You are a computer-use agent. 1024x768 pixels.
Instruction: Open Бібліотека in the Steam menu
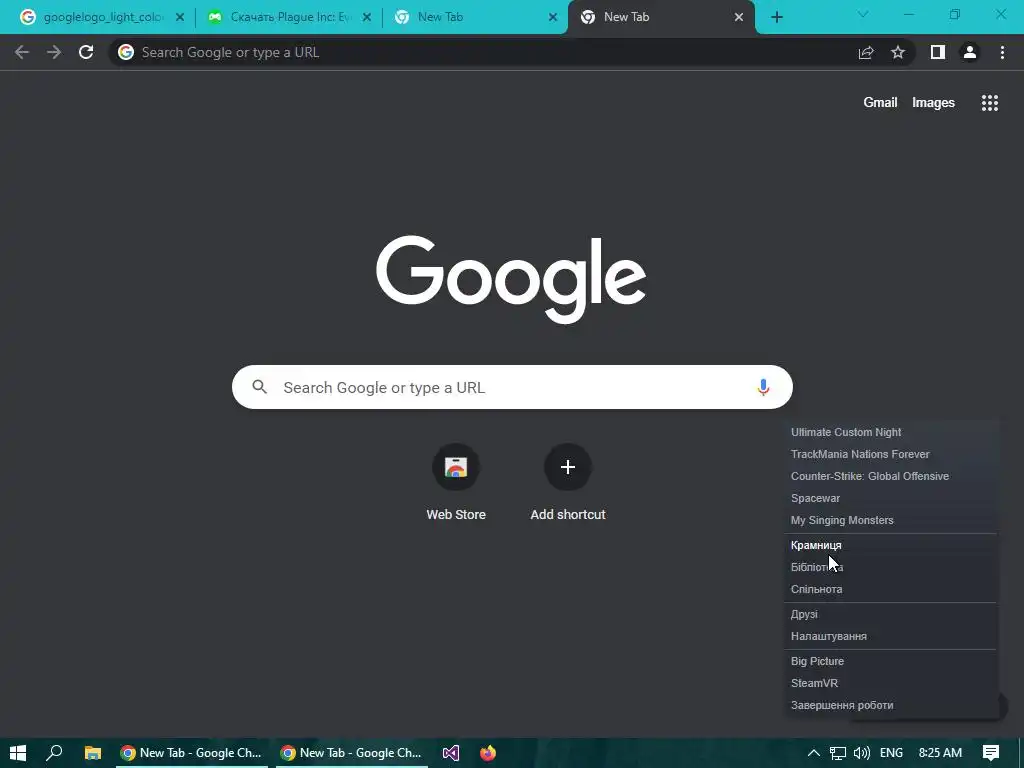click(891, 567)
